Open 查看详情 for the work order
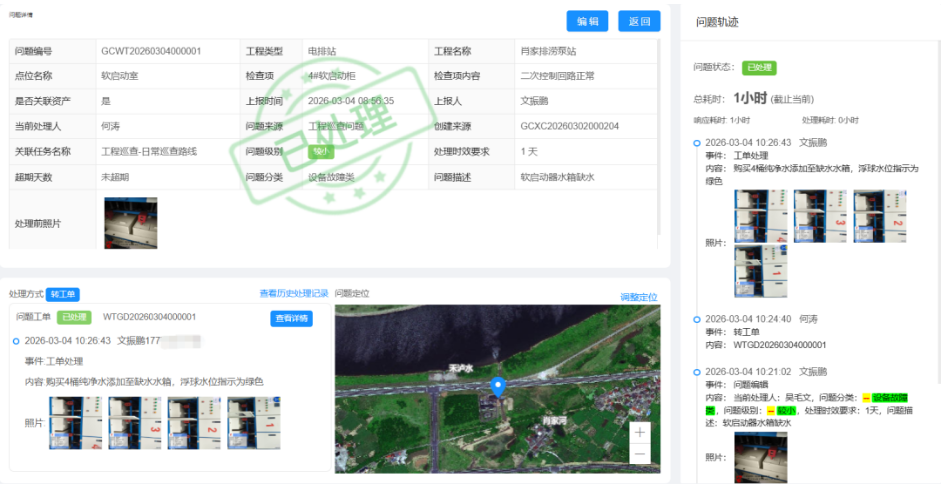The image size is (951, 496). [291, 319]
